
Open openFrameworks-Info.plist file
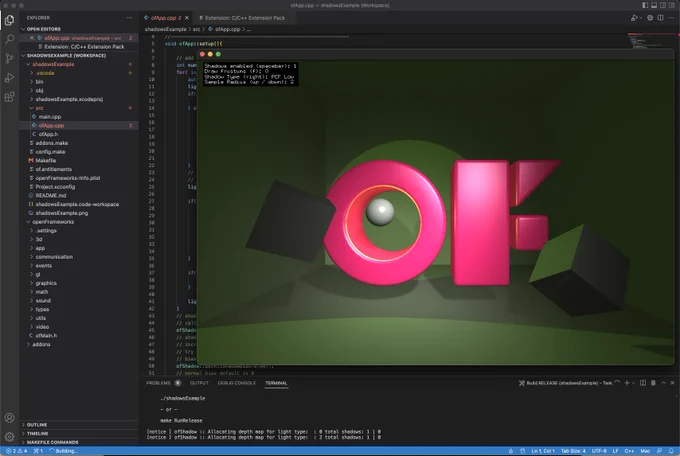[x=68, y=178]
